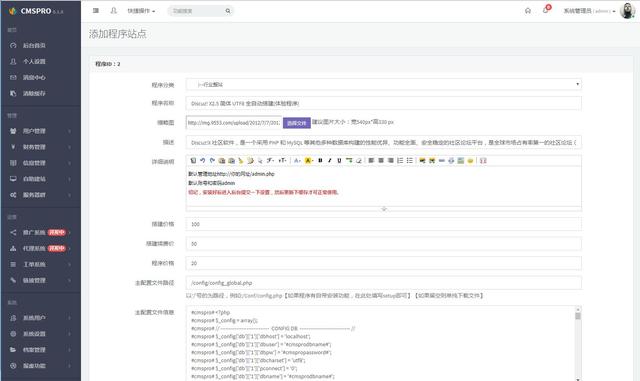Click the editor align center icon
The image size is (640, 381).
pyautogui.click(x=381, y=160)
